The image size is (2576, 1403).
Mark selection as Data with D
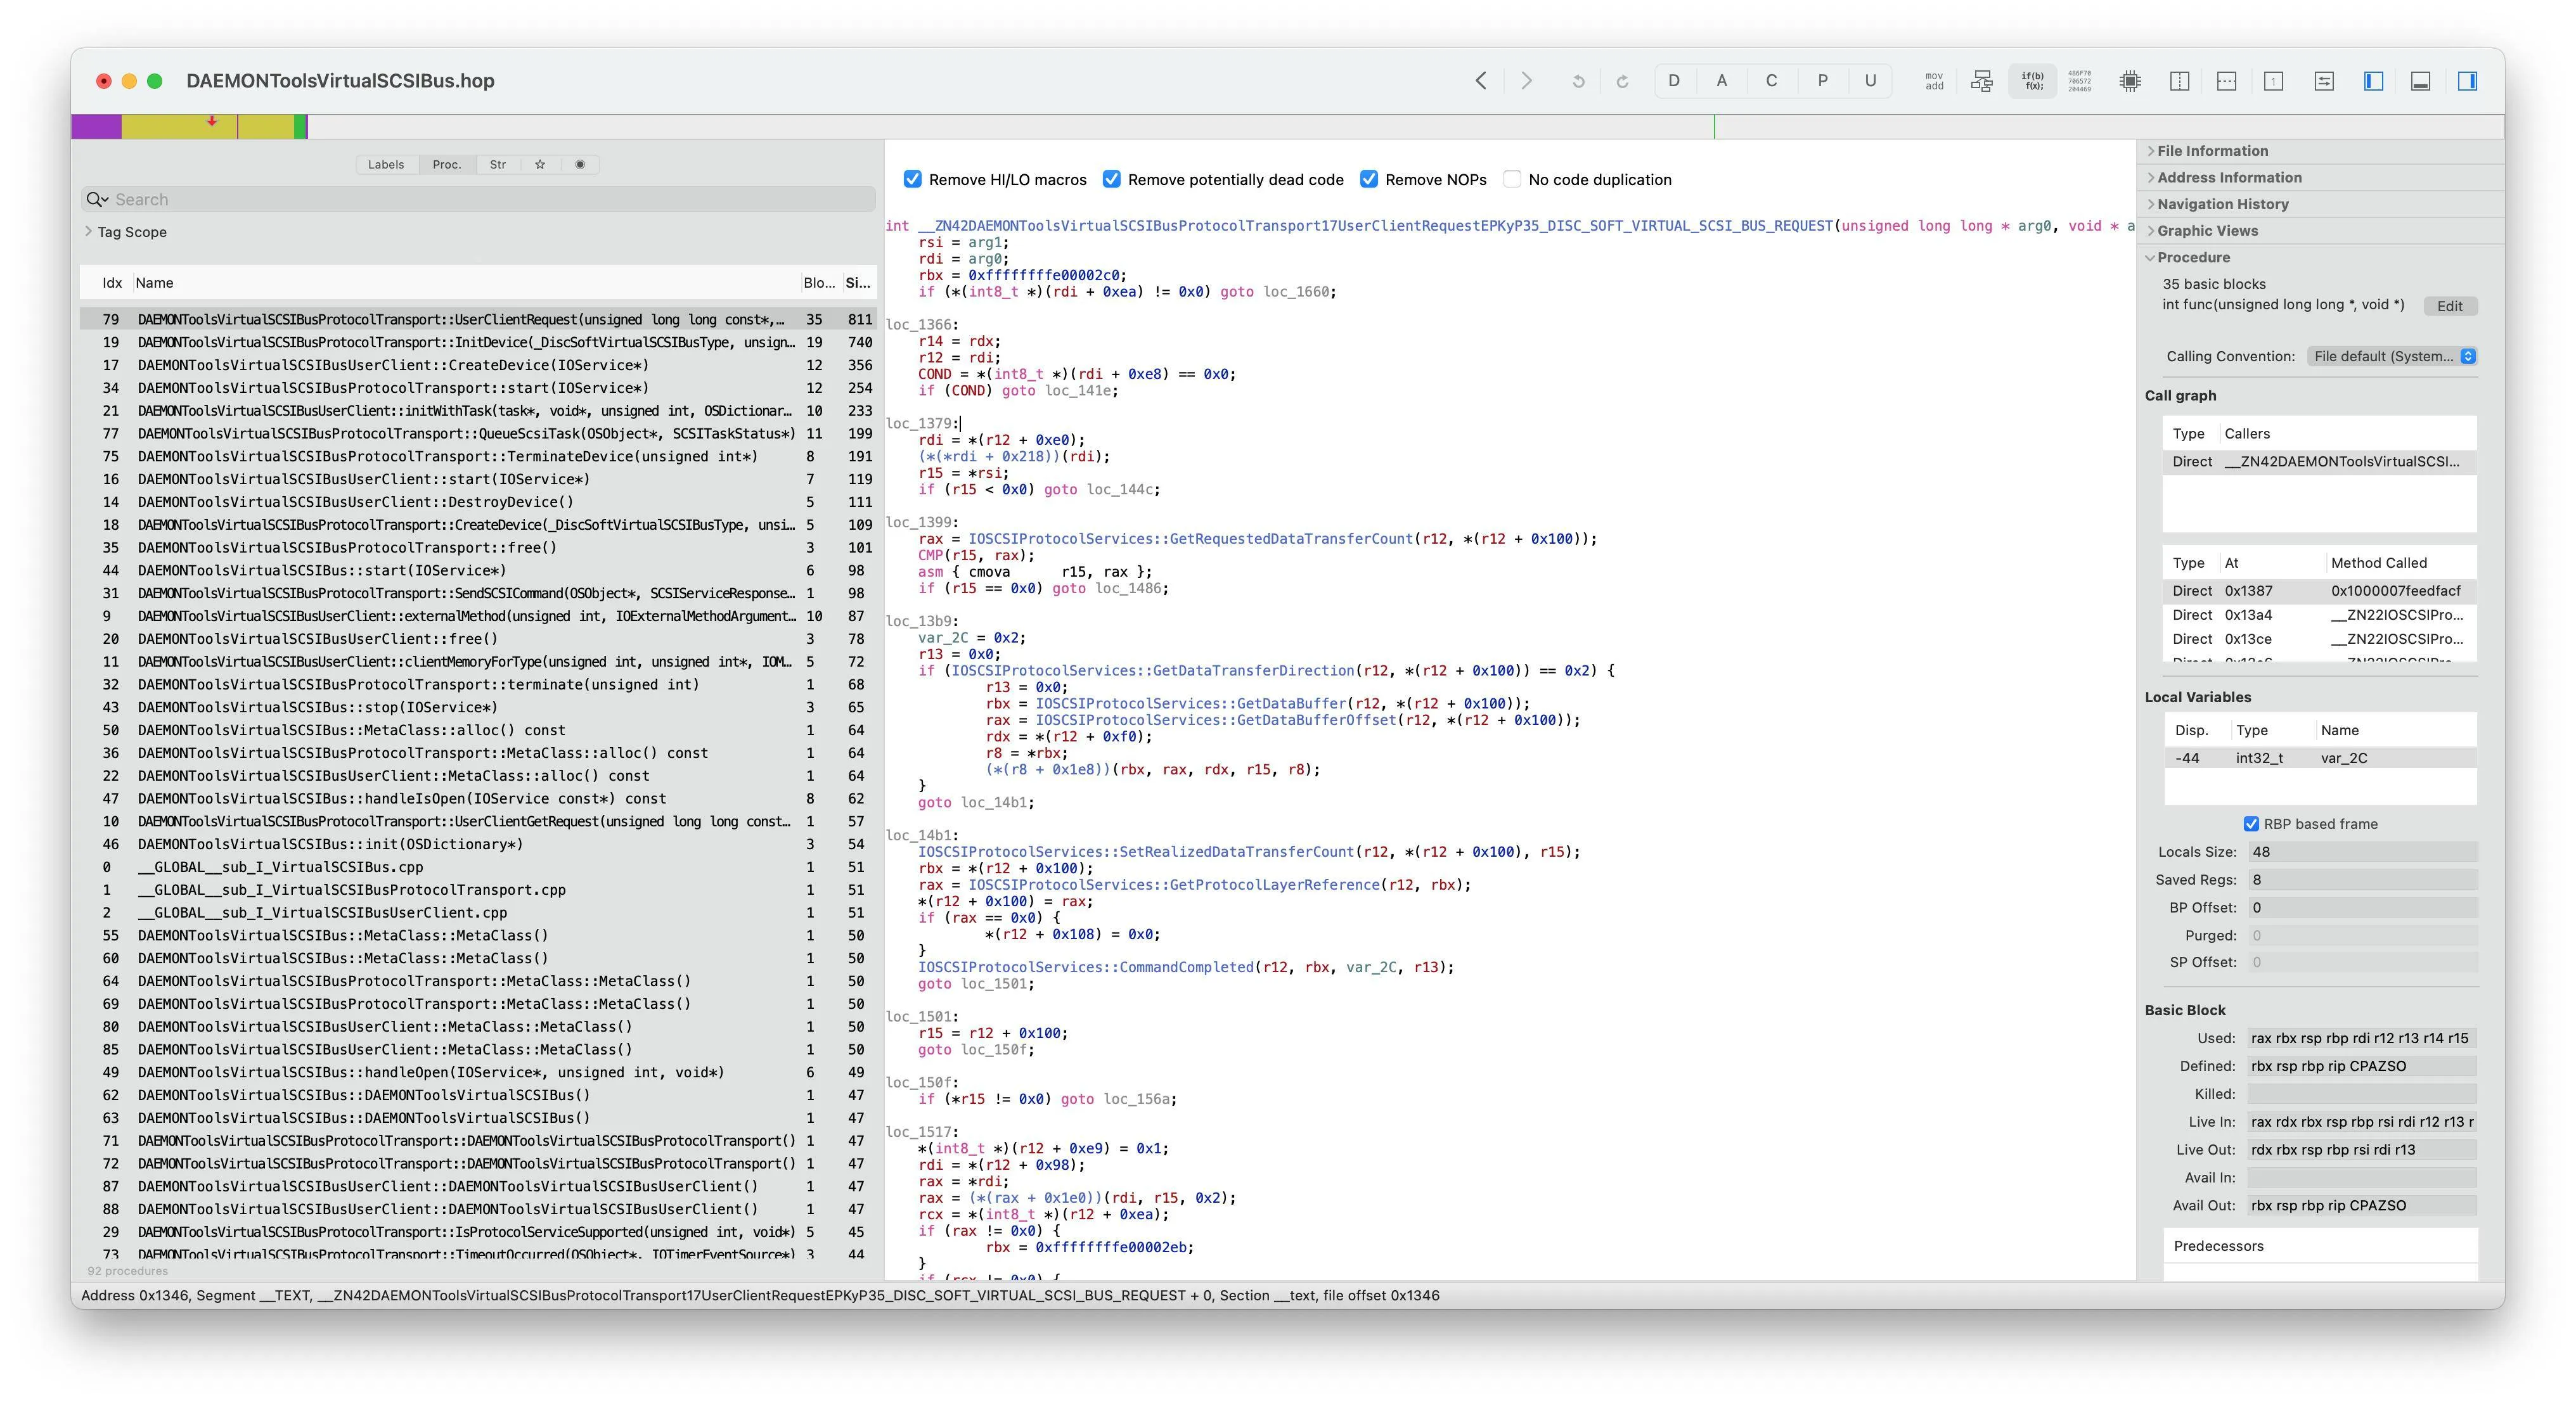pyautogui.click(x=1674, y=81)
